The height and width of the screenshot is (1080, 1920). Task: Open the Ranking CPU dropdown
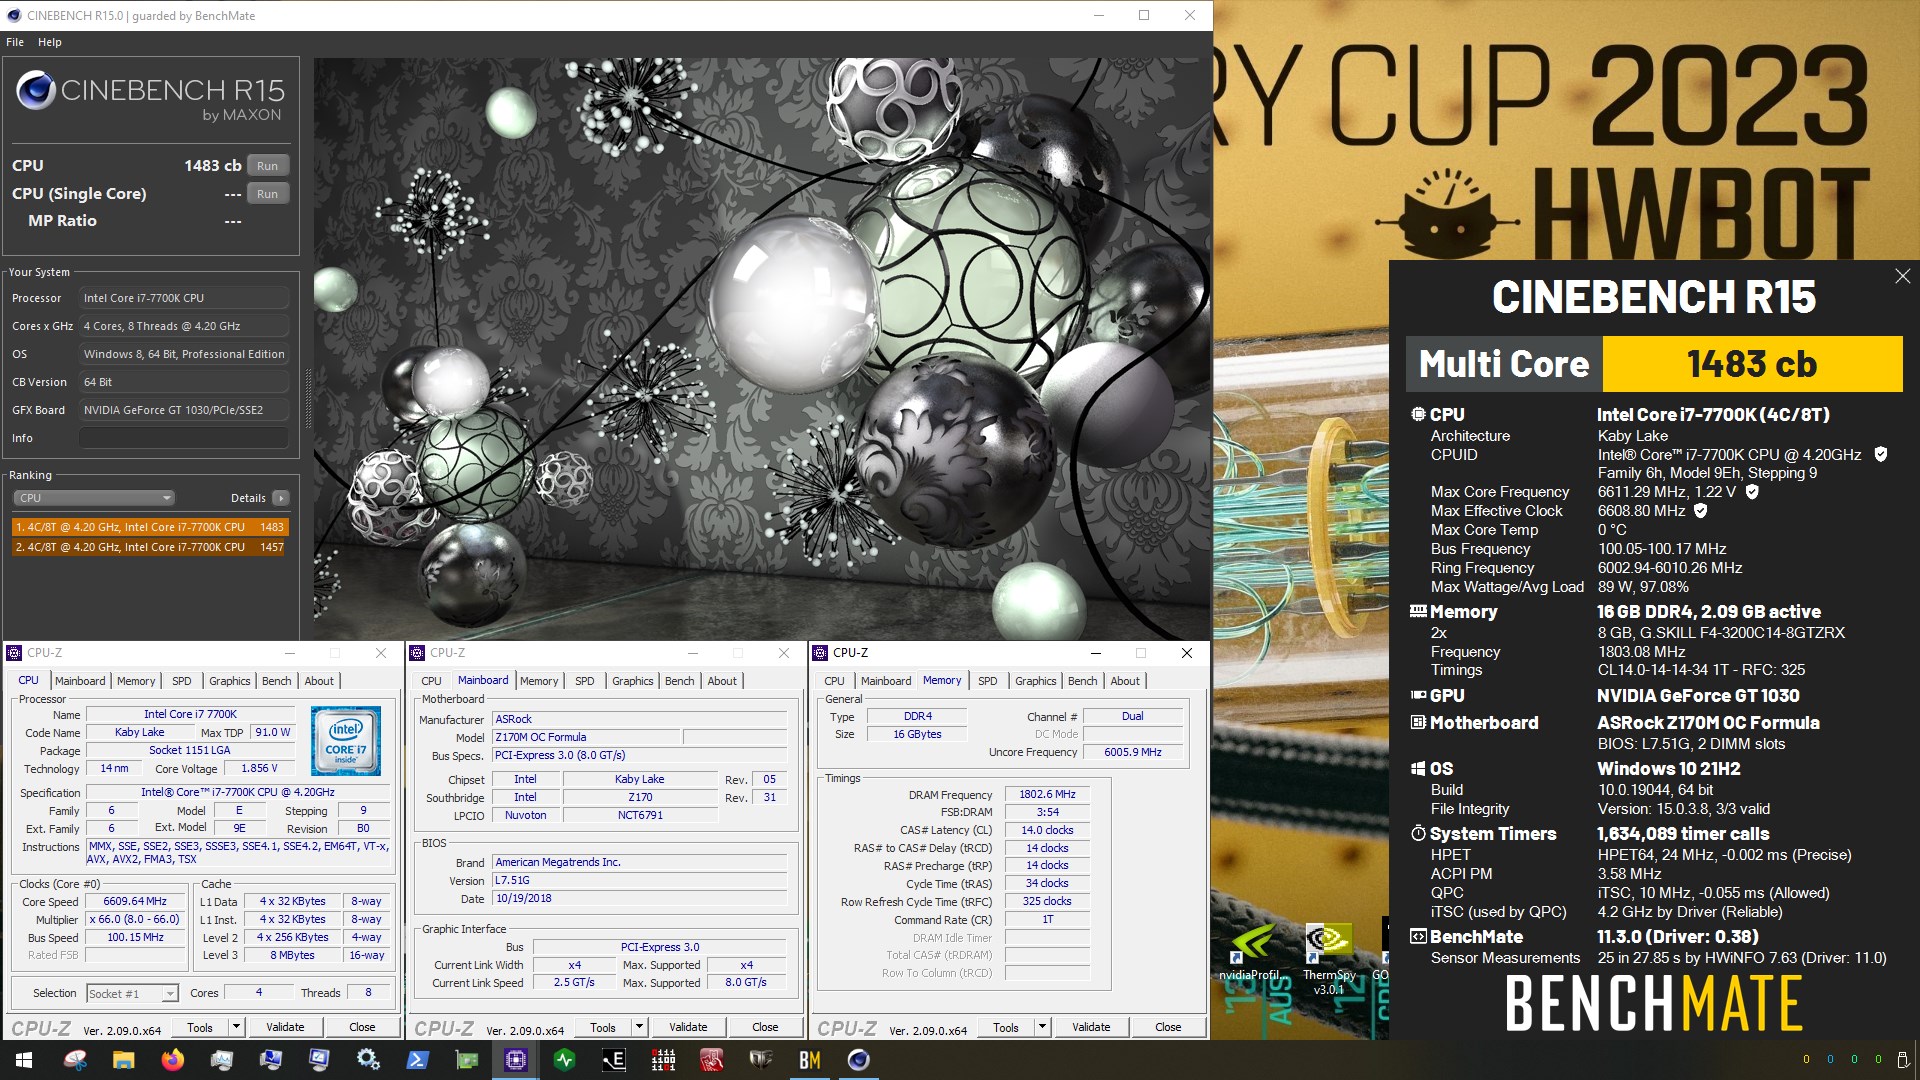pyautogui.click(x=94, y=498)
